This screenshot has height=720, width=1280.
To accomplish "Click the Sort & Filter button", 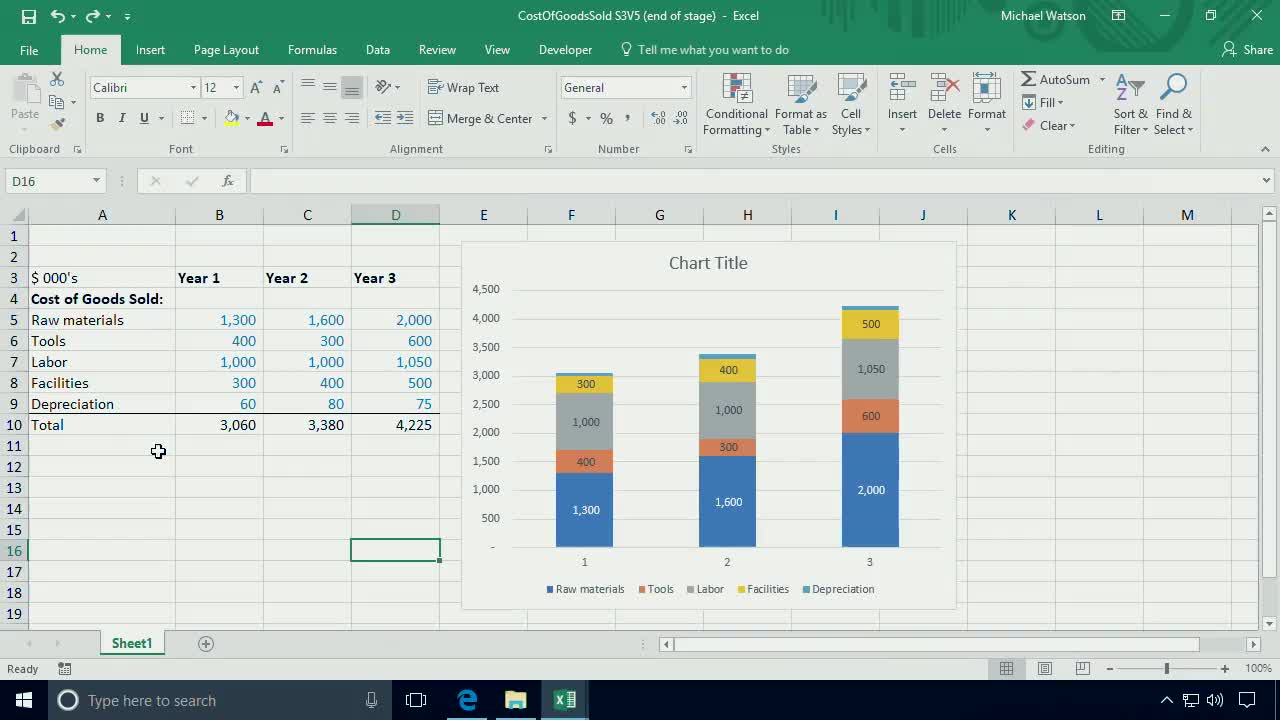I will pos(1130,104).
